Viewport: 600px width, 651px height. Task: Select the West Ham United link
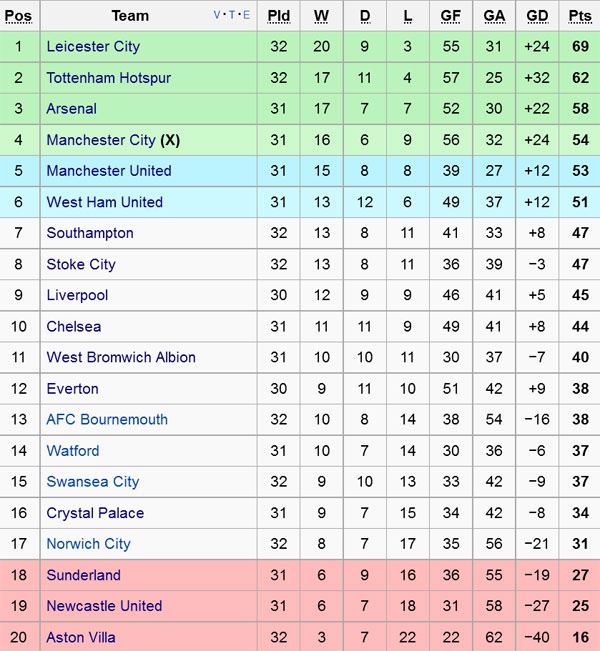click(x=104, y=202)
